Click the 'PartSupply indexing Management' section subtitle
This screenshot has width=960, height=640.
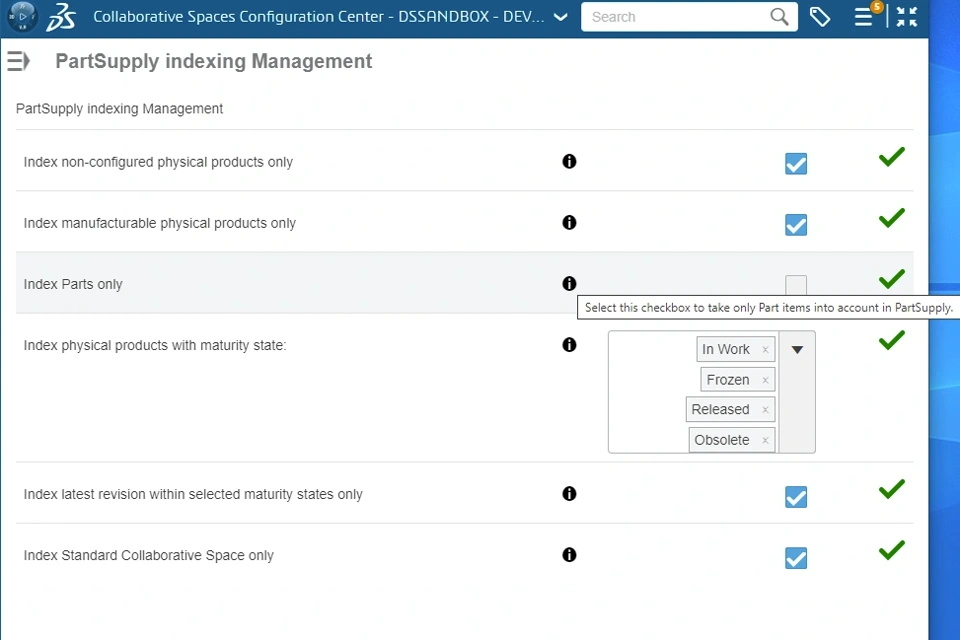point(119,108)
